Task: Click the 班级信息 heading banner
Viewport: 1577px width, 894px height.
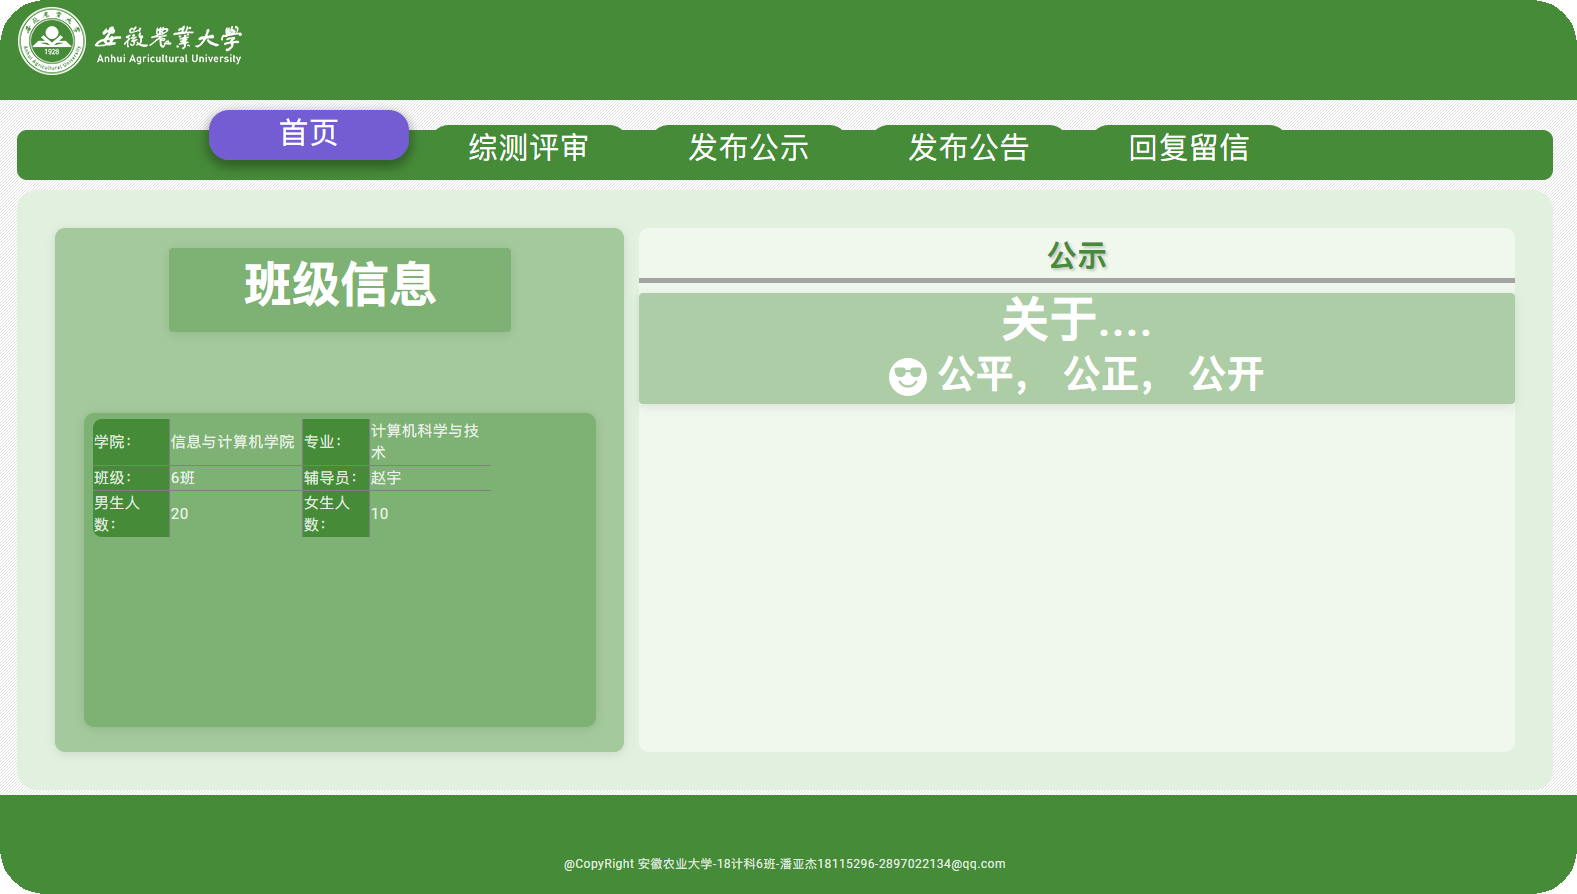Action: 340,289
